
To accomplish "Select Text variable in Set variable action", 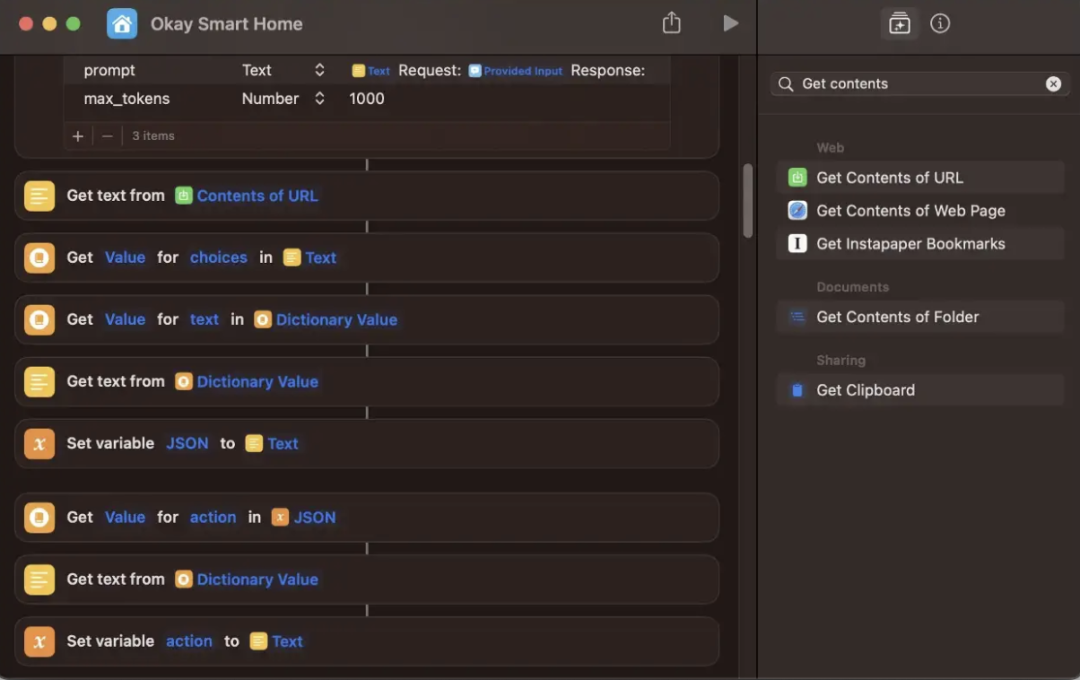I will (276, 641).
